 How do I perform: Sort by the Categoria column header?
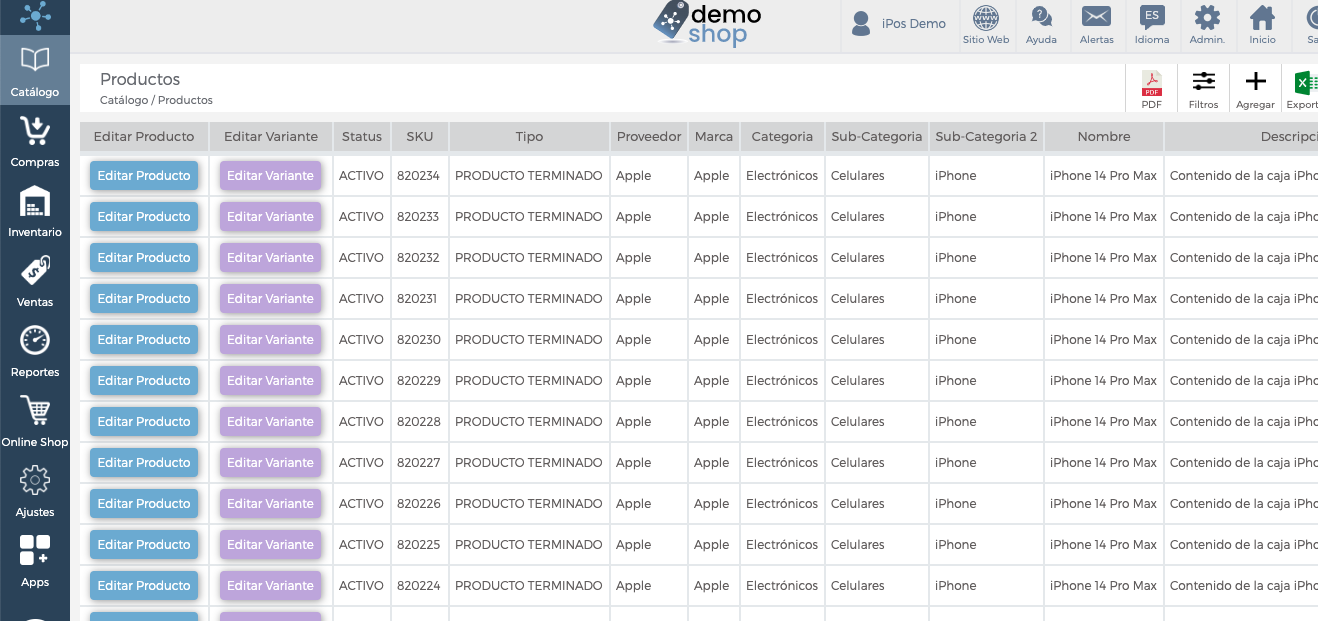[783, 137]
